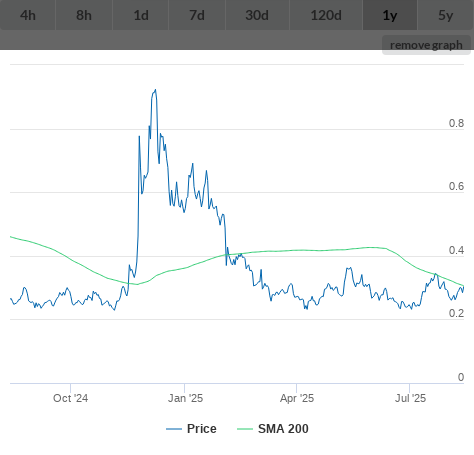The height and width of the screenshot is (455, 474).
Task: Switch to the 5y time range
Action: 446,15
